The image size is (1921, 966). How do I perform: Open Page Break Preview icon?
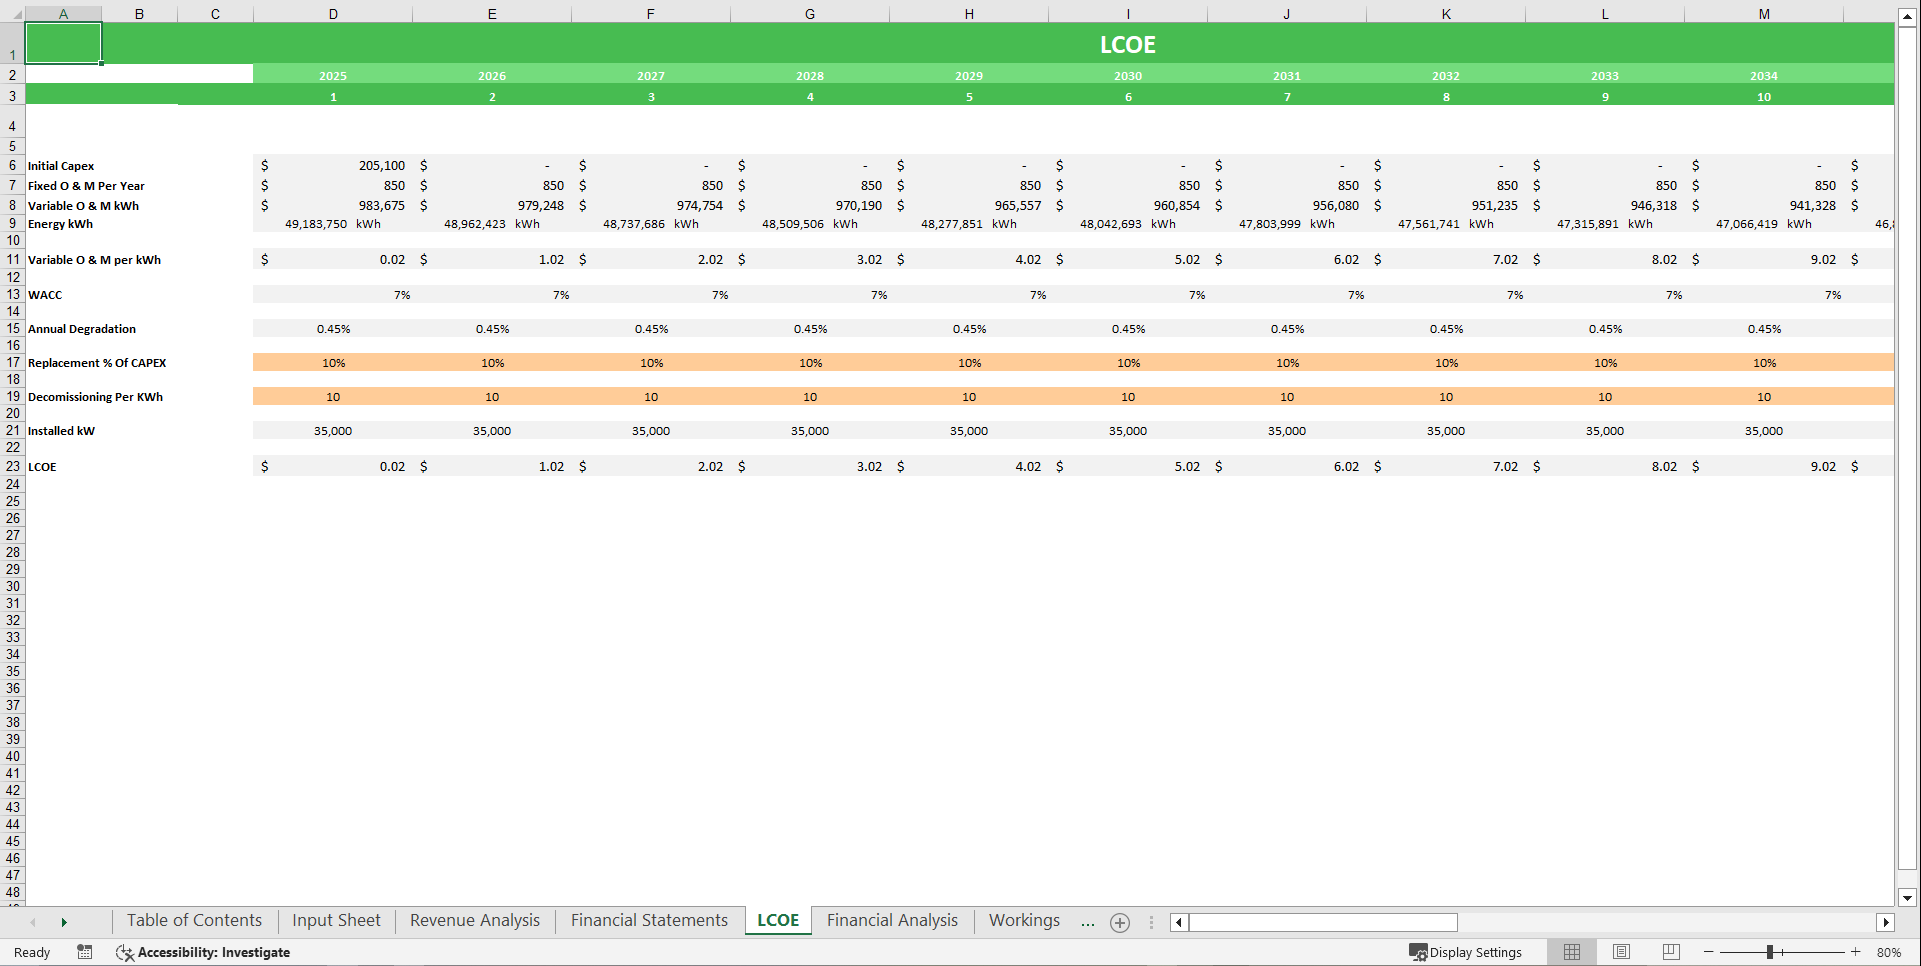1670,952
